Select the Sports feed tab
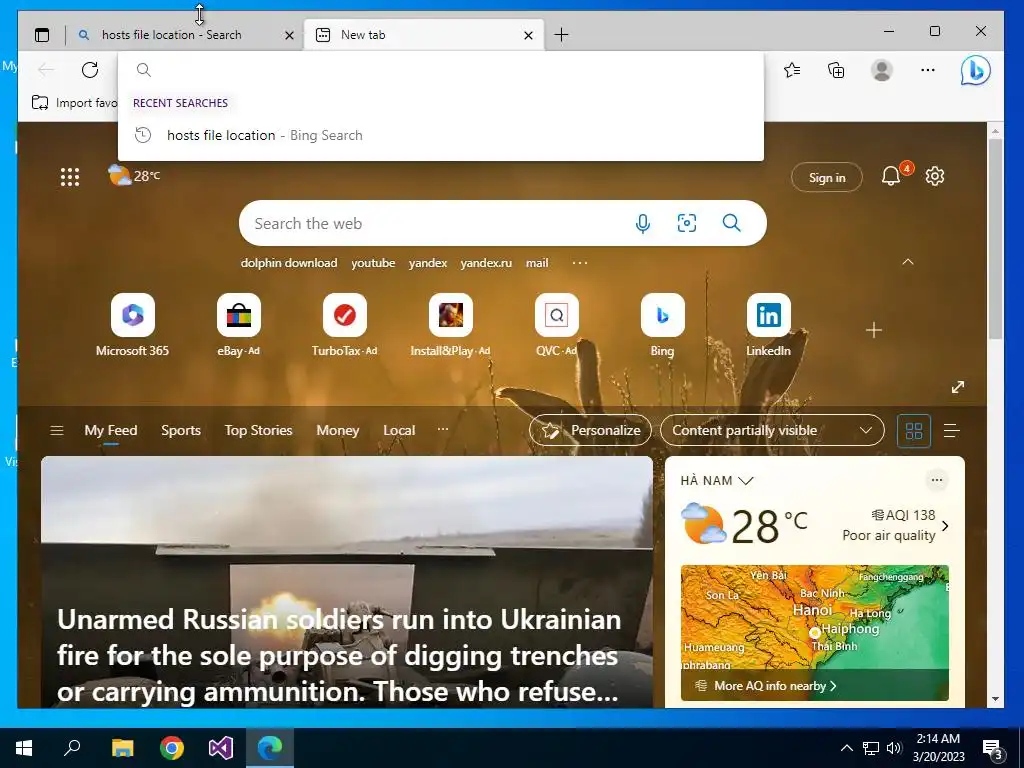 pos(181,430)
